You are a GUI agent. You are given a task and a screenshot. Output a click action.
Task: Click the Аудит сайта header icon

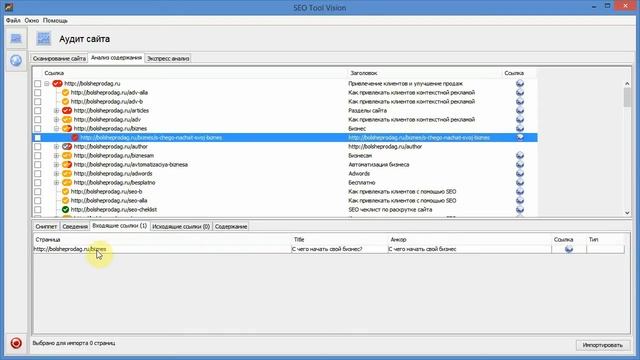(44, 39)
